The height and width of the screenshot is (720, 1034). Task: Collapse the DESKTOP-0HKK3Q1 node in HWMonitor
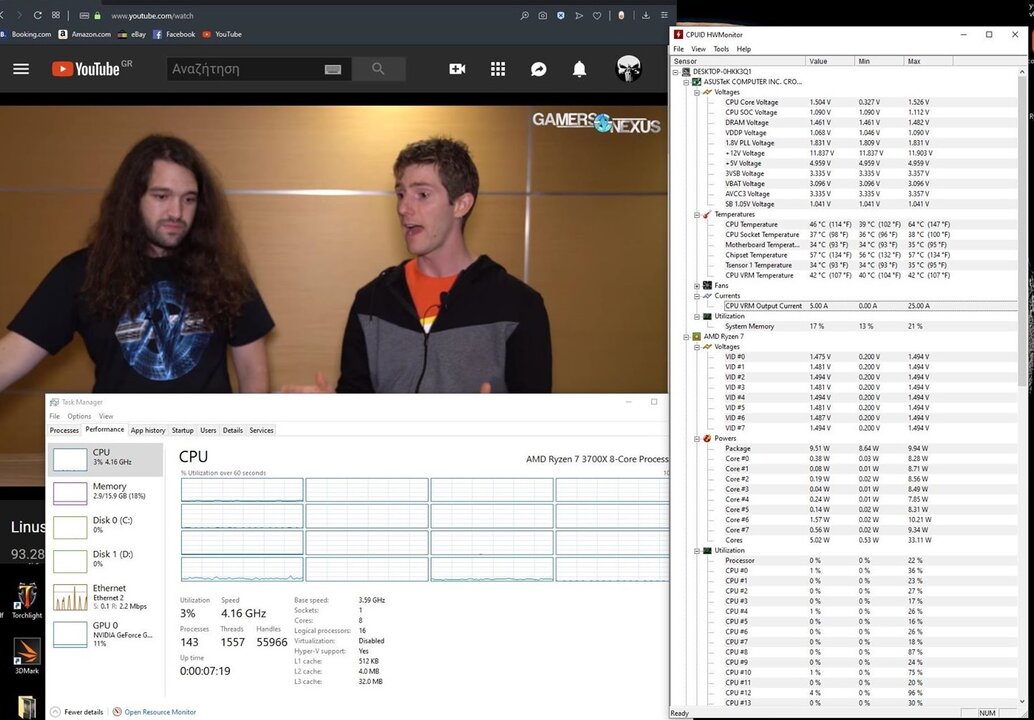[676, 71]
